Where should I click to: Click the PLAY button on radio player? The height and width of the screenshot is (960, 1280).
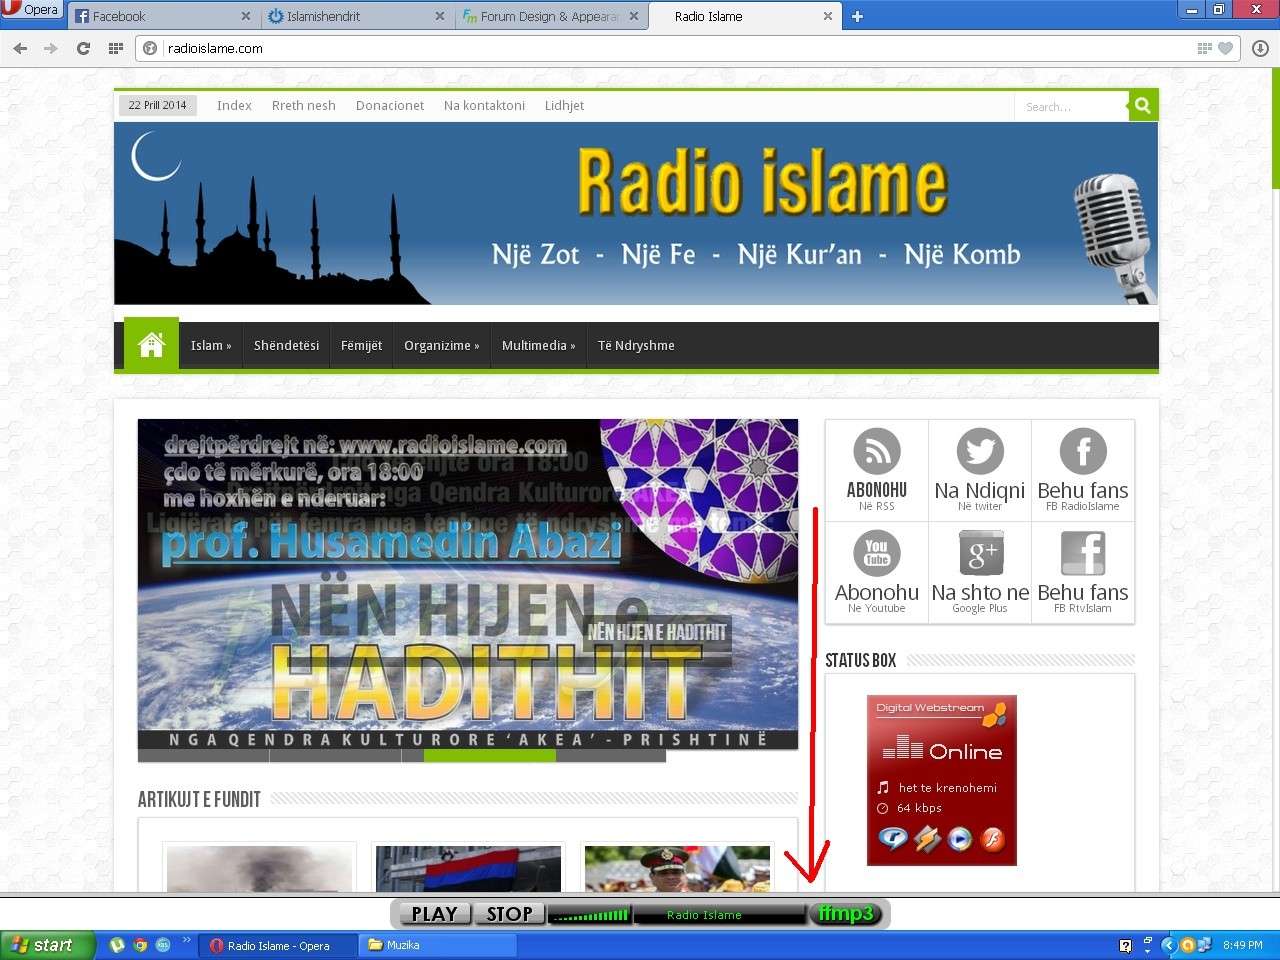click(435, 914)
